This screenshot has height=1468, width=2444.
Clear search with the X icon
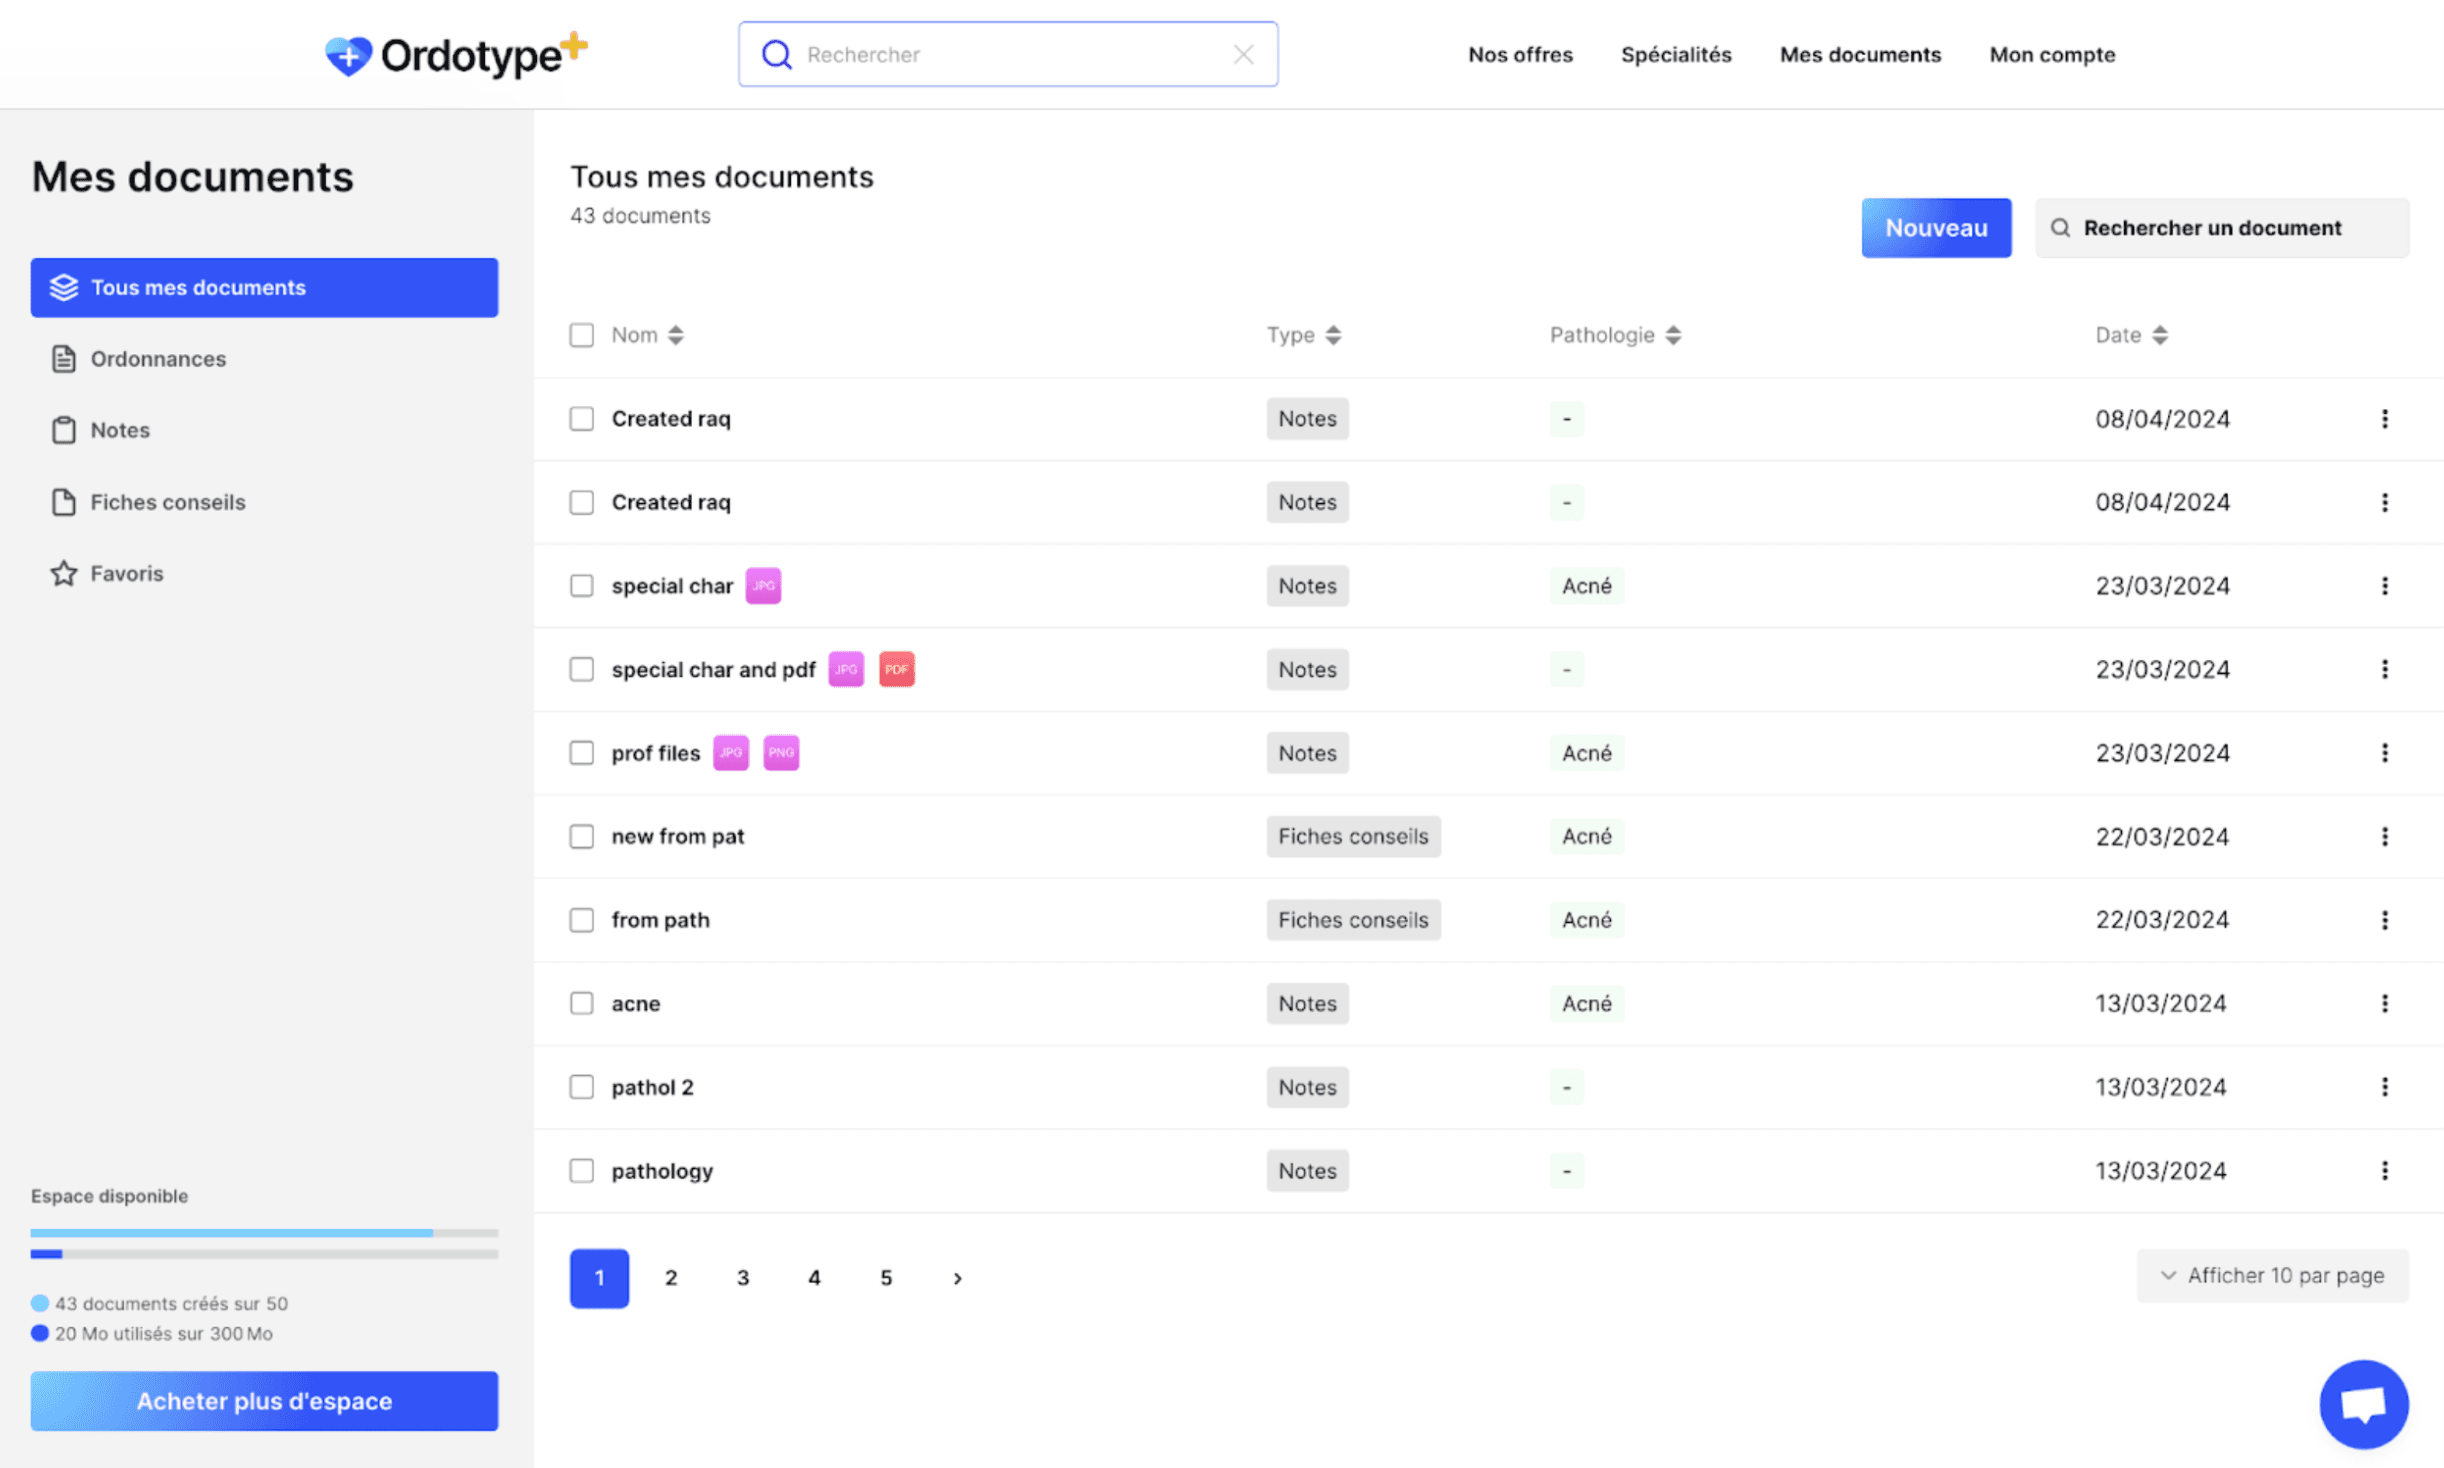(x=1243, y=54)
